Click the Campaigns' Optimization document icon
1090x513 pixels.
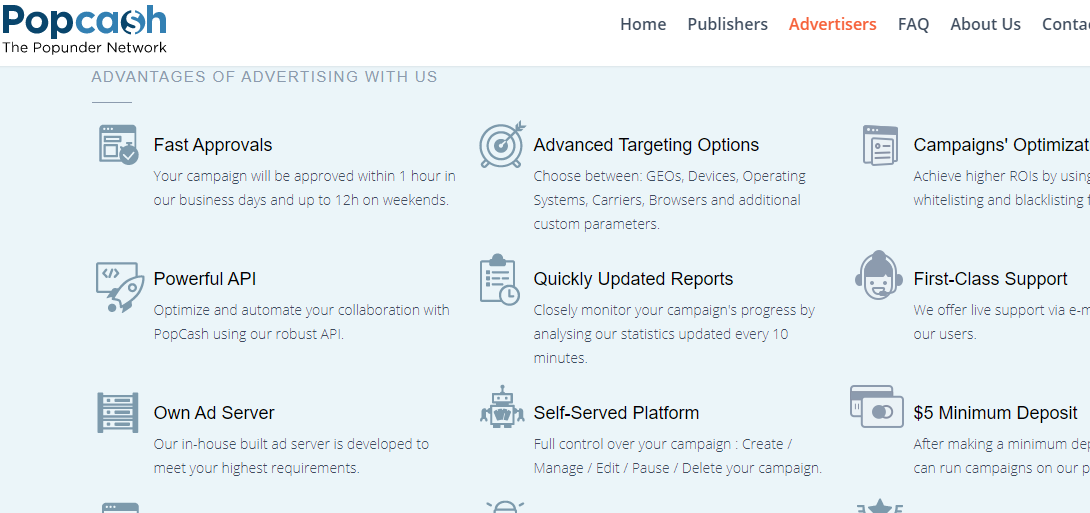click(x=880, y=145)
